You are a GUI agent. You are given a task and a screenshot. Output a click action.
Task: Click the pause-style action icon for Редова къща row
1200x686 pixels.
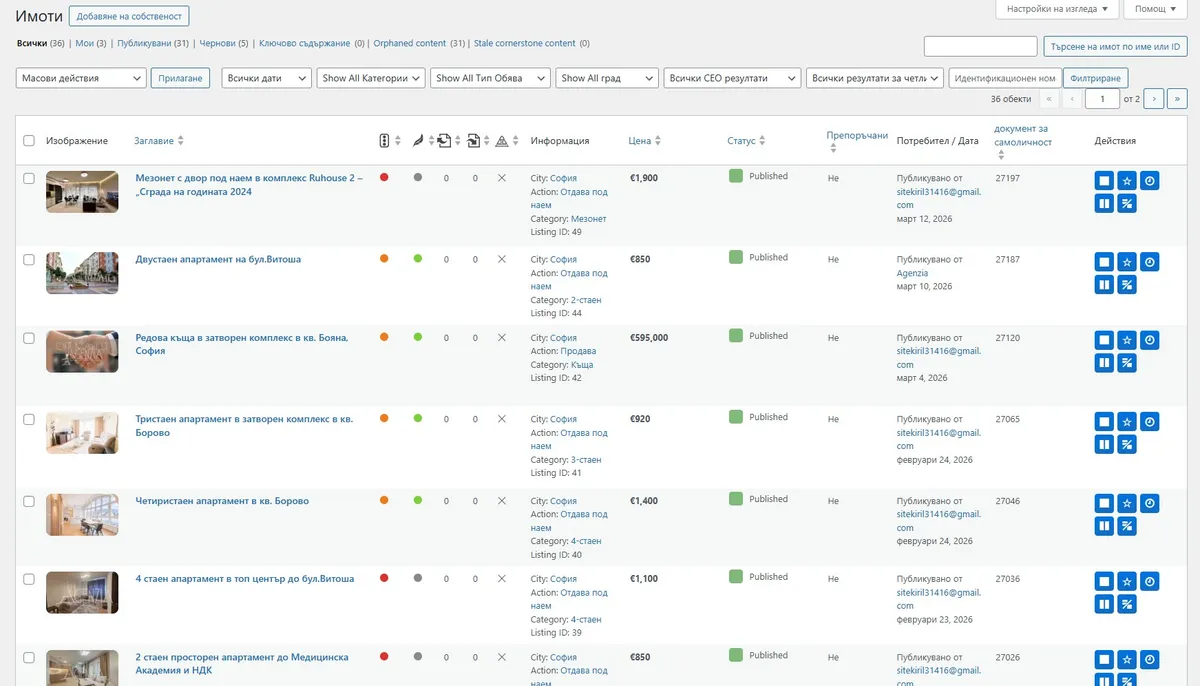click(1103, 363)
